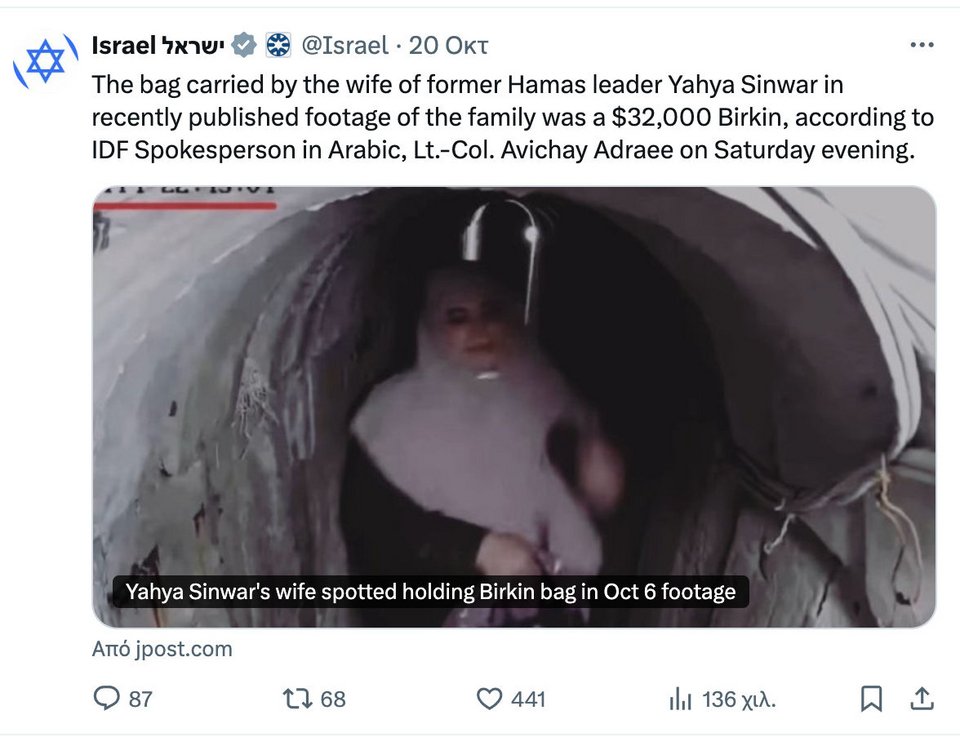Click the repost arrows icon
The image size is (960, 737).
[298, 698]
